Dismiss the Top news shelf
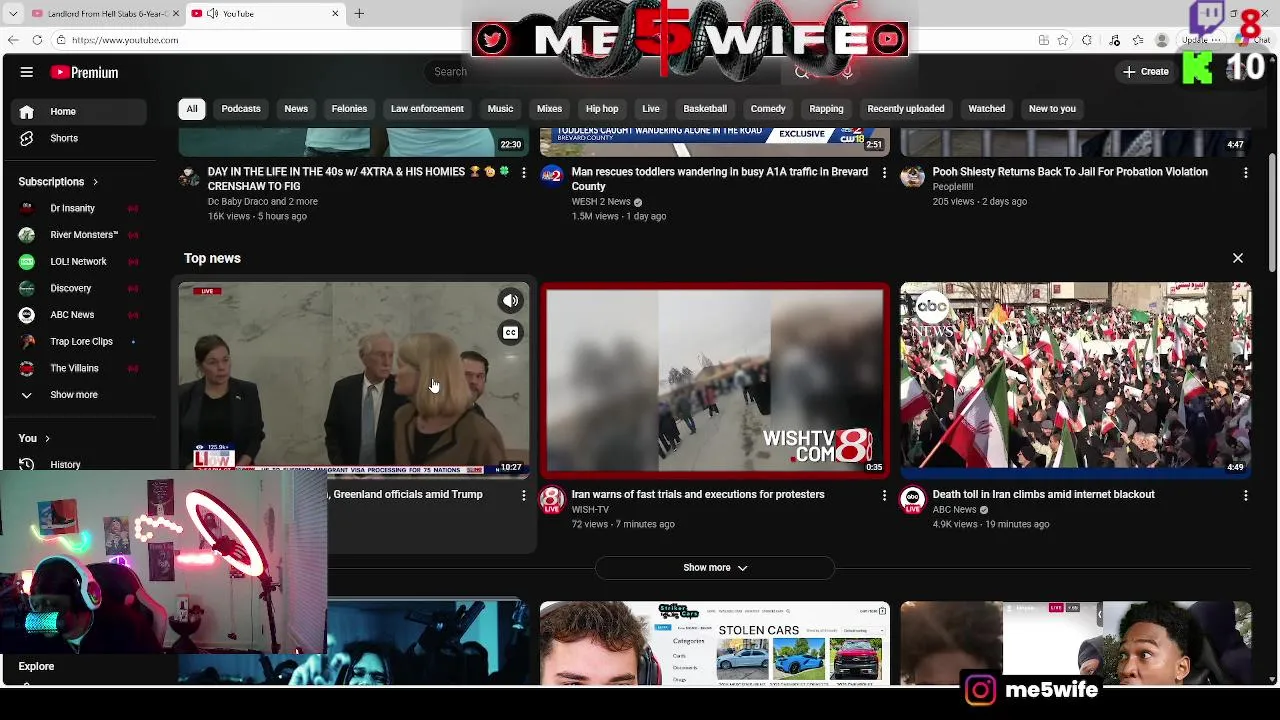 pos(1238,258)
